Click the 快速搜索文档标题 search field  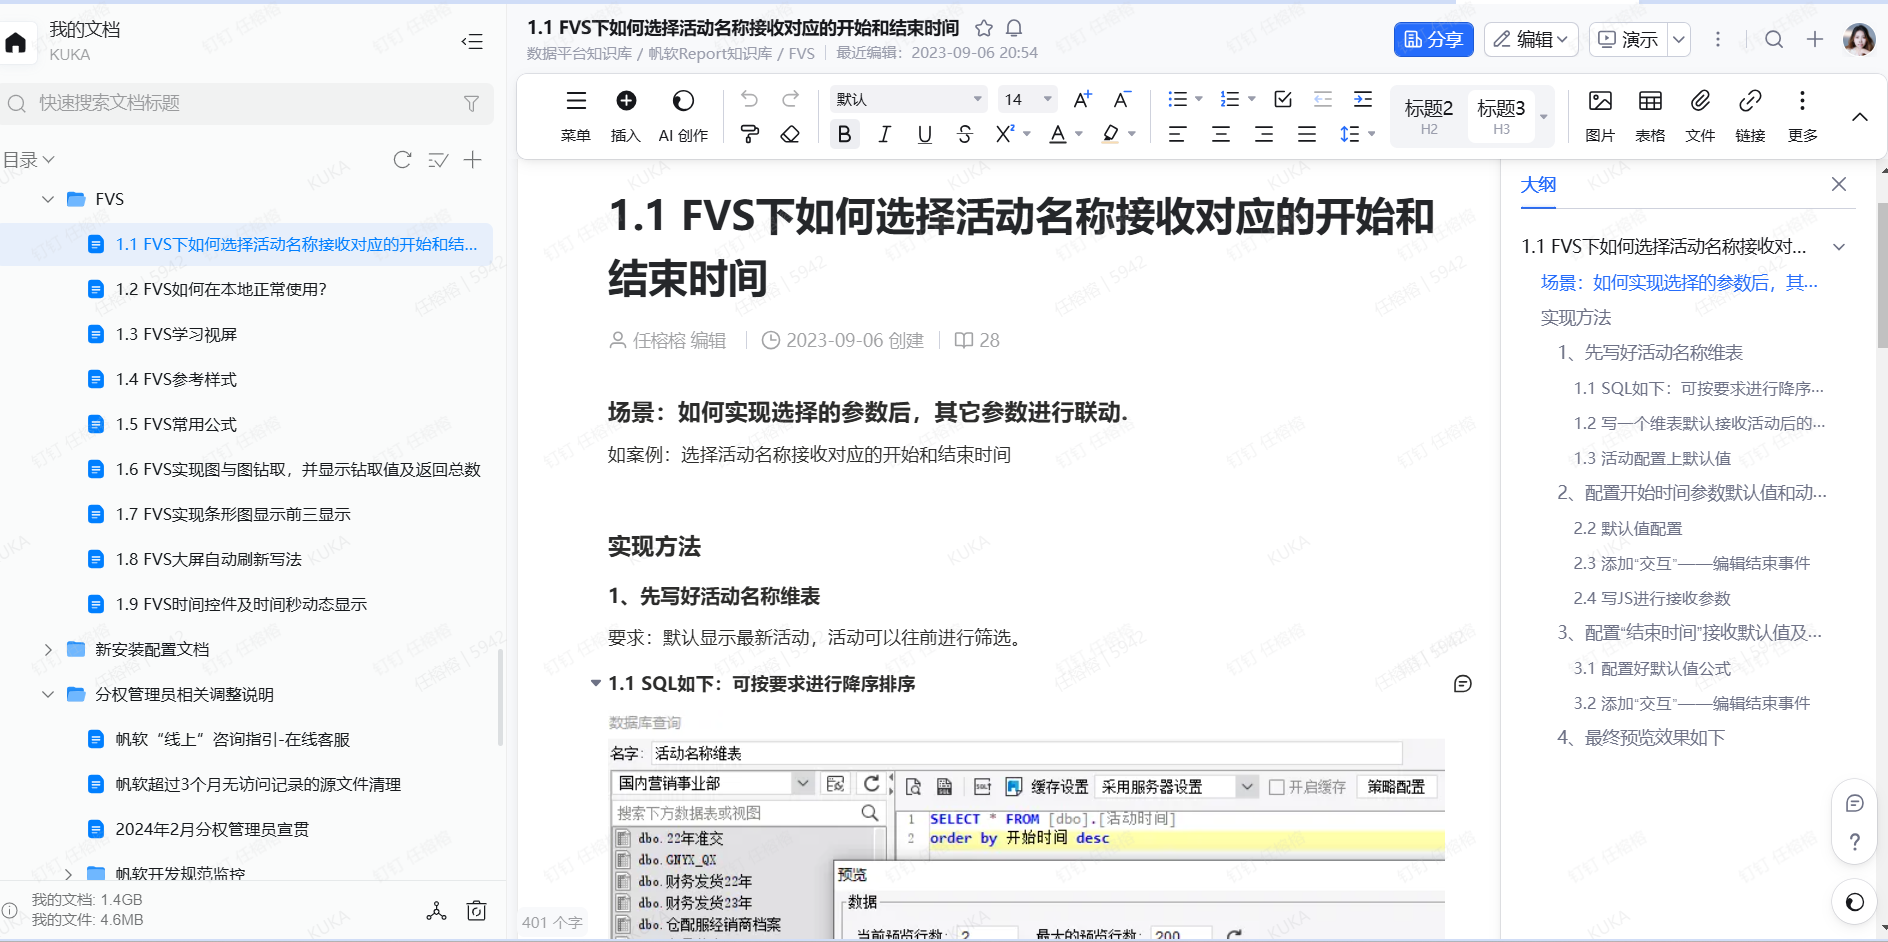pos(240,103)
